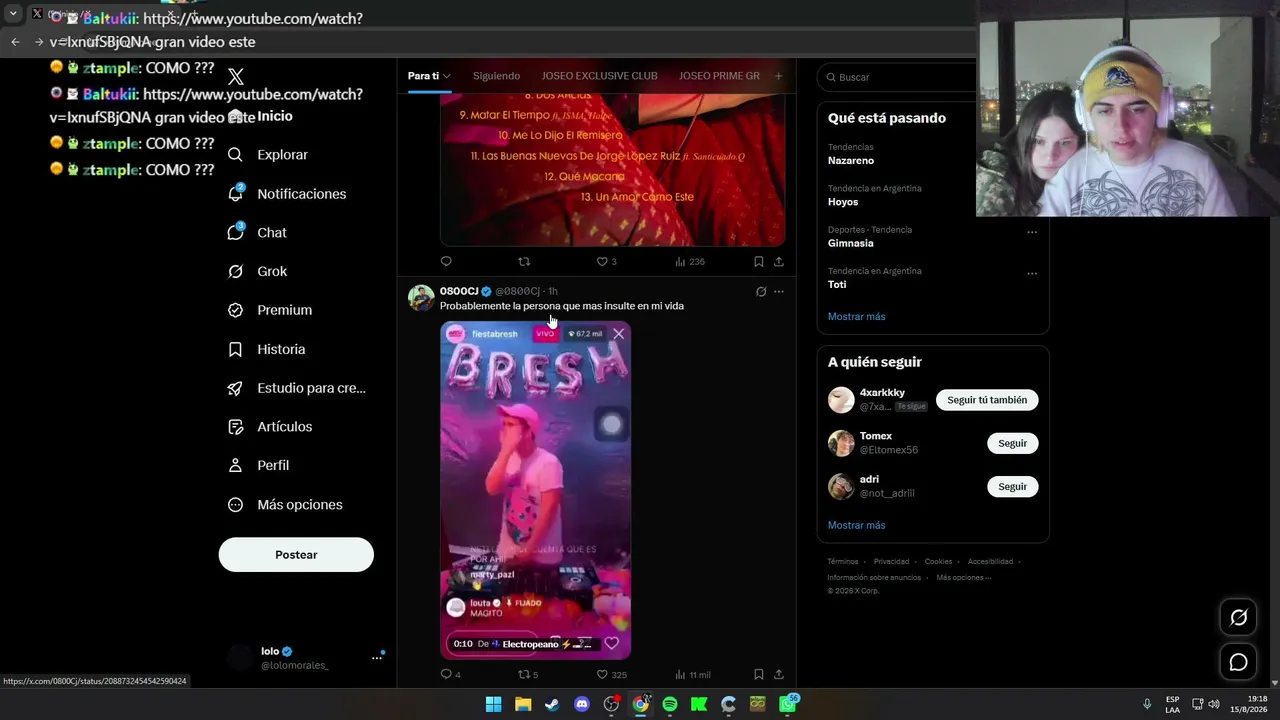Open more options for the 0800CJ post
1280x720 pixels.
coord(779,292)
